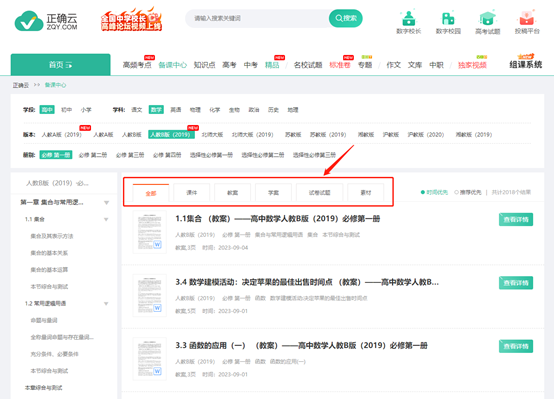554x399 pixels.
Task: Select 高中 school level filter
Action: [47, 110]
